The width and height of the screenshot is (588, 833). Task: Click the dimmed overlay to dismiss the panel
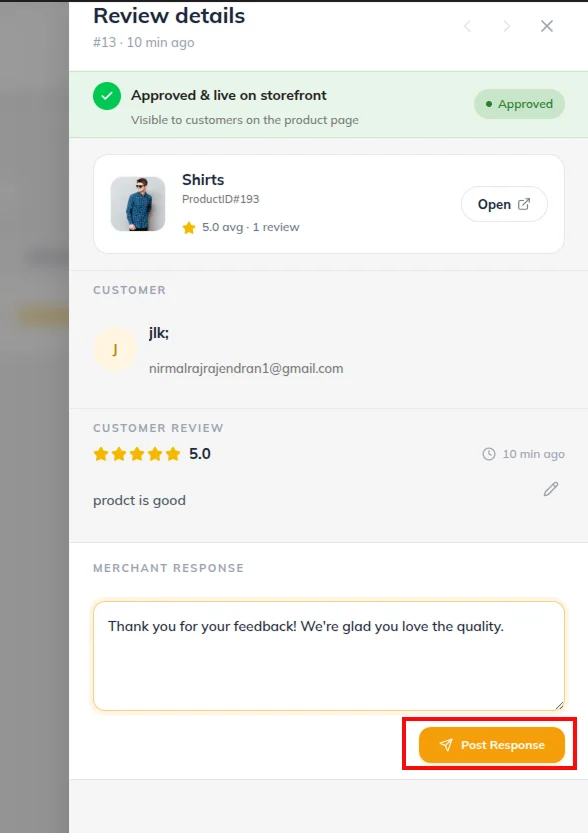[x=34, y=416]
